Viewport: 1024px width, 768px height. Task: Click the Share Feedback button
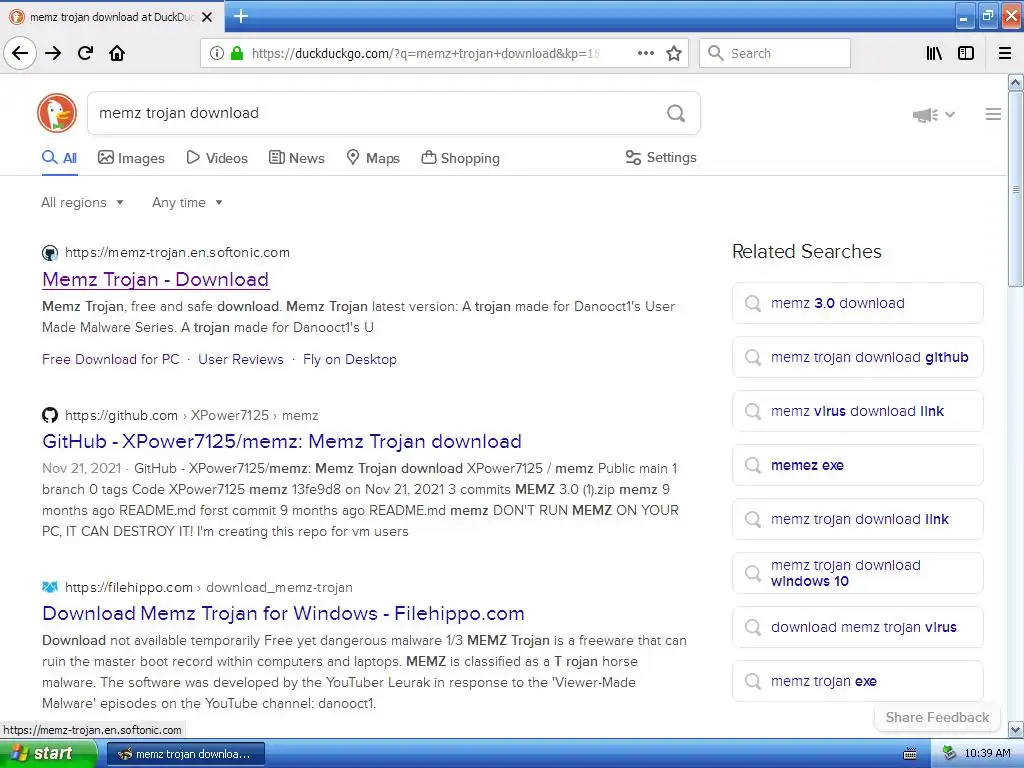[x=937, y=717]
